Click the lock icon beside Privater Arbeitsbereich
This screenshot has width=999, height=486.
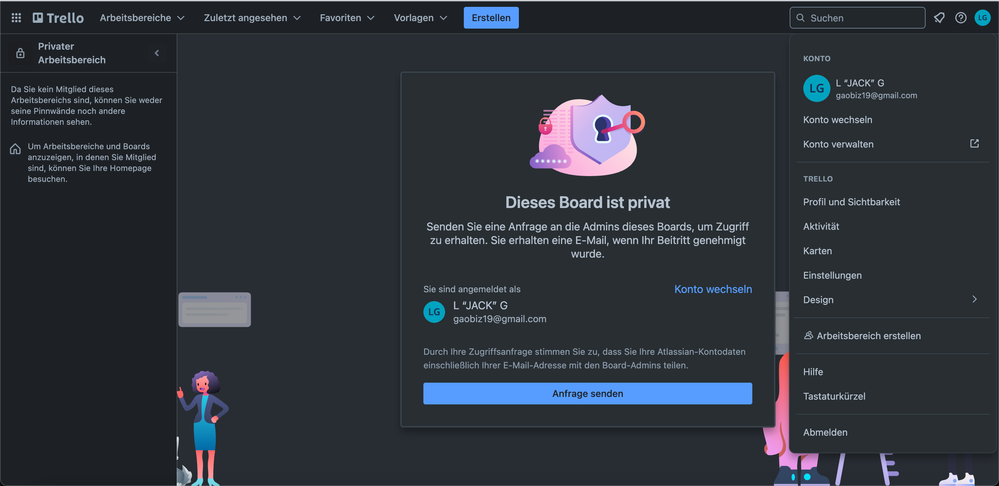[20, 54]
